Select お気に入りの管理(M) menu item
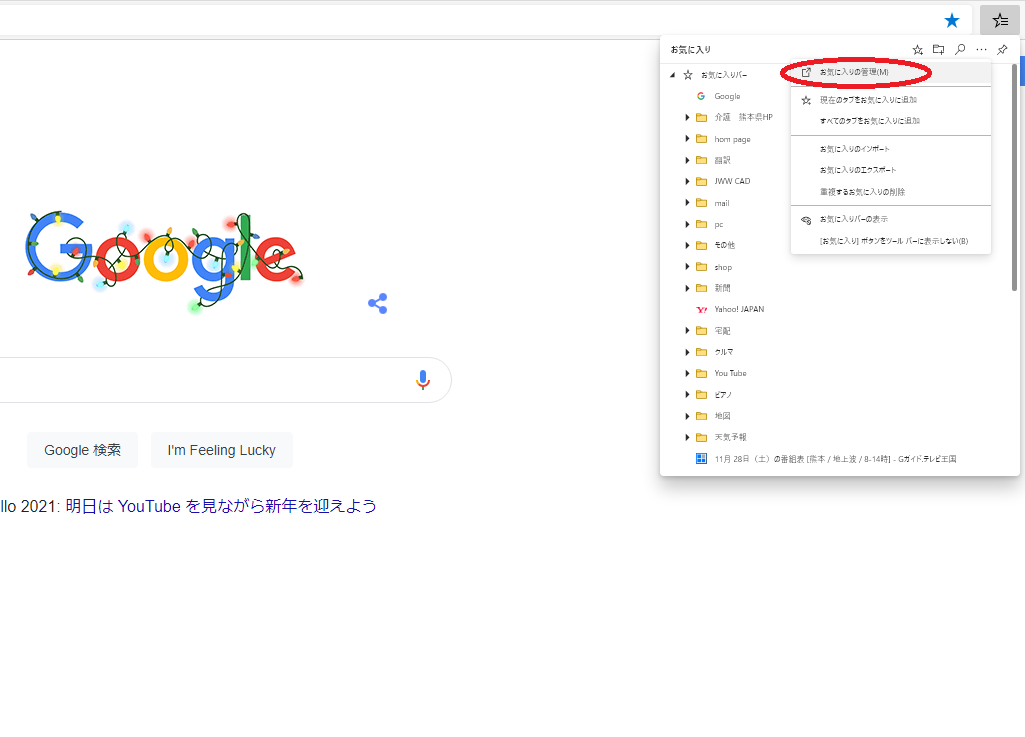This screenshot has width=1025, height=737. click(854, 72)
